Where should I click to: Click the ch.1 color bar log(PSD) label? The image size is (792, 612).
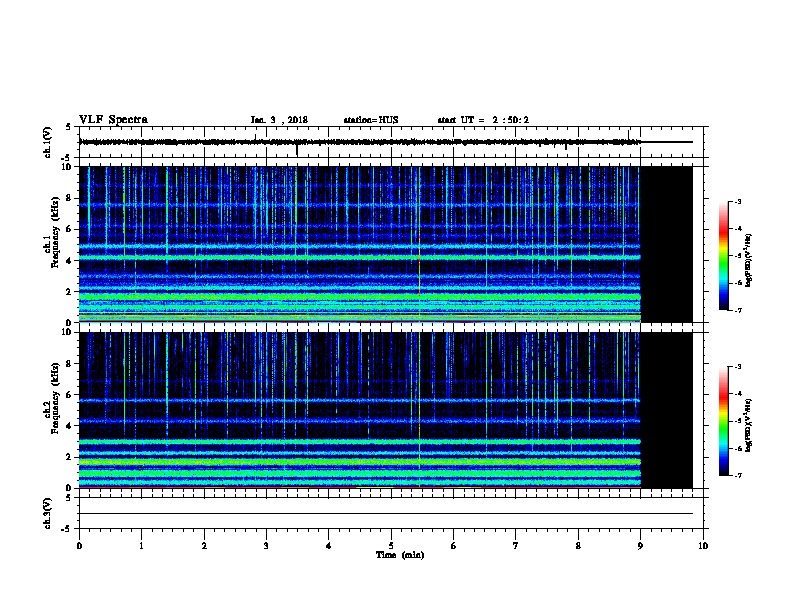pyautogui.click(x=749, y=260)
